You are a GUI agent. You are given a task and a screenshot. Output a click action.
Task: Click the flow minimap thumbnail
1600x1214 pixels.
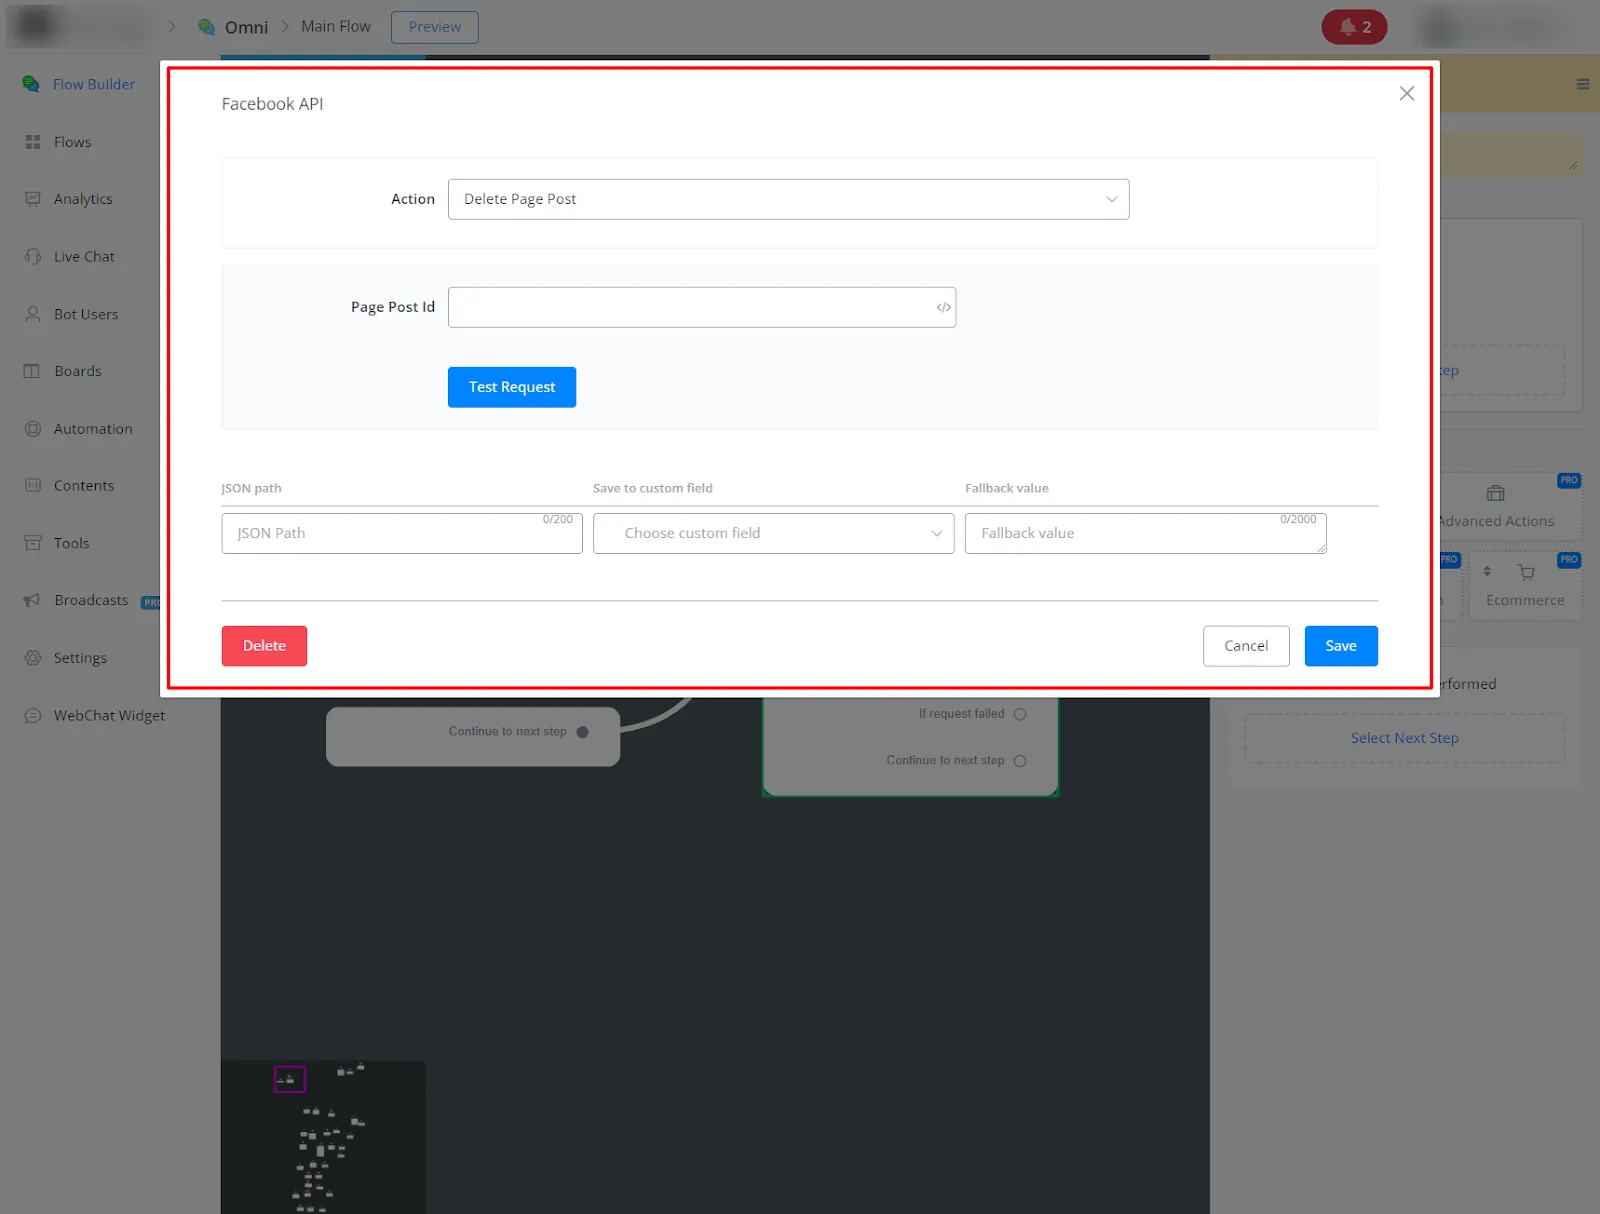(x=323, y=1137)
